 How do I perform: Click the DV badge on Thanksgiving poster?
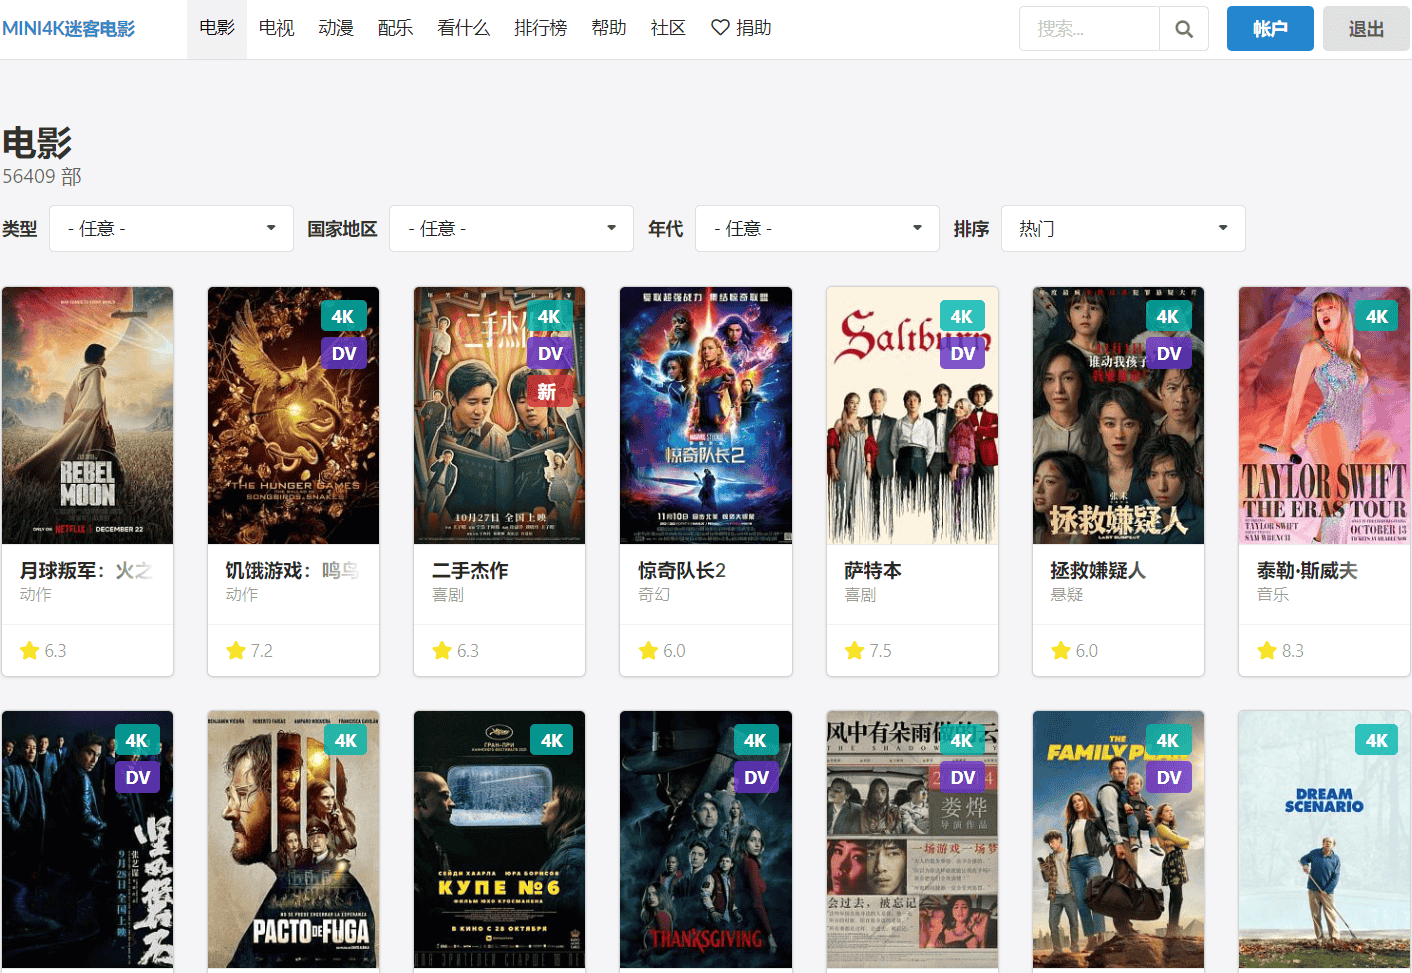pos(756,778)
